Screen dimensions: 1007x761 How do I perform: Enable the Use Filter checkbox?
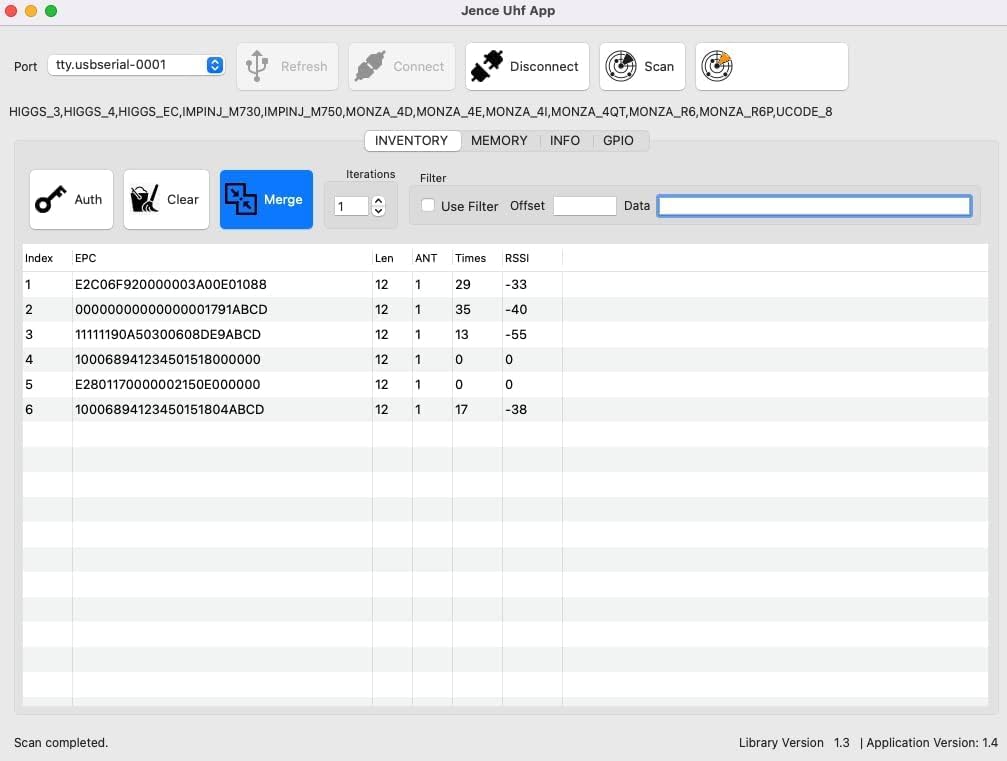[428, 206]
